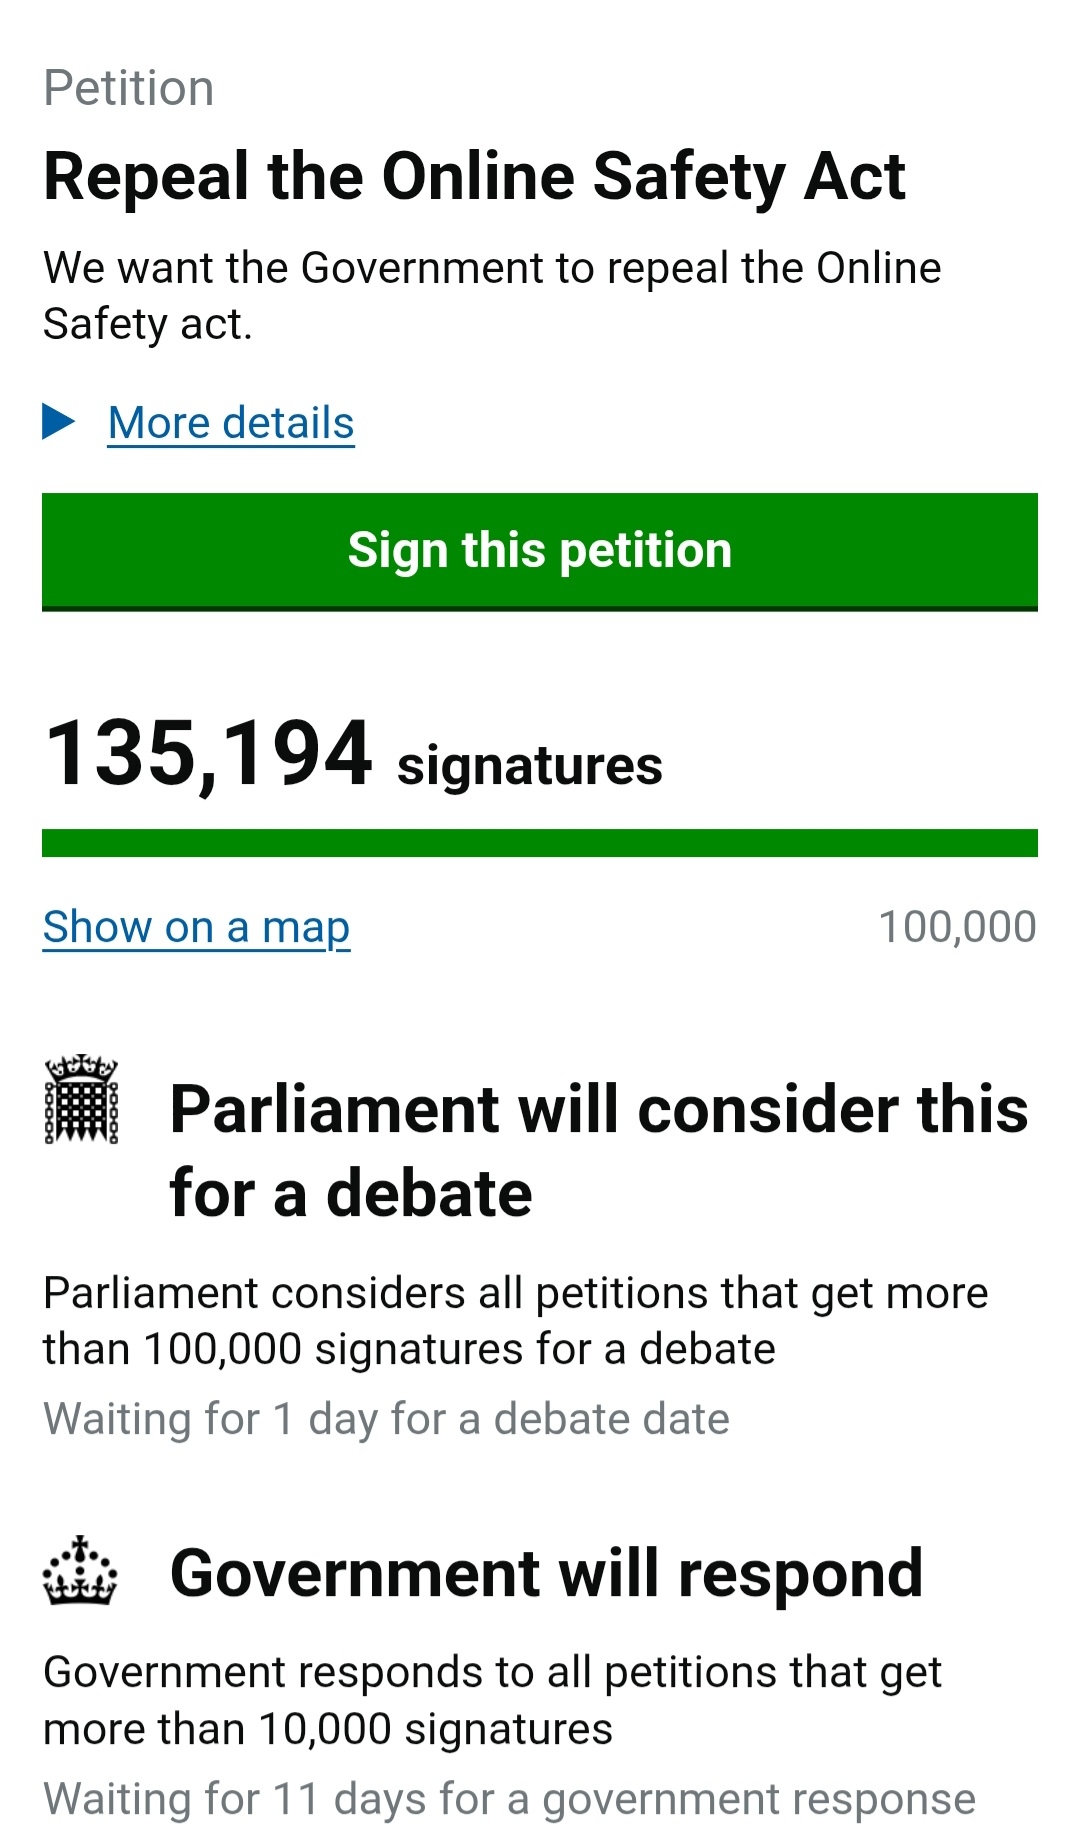
Task: Click the green signature progress bar
Action: coord(540,843)
